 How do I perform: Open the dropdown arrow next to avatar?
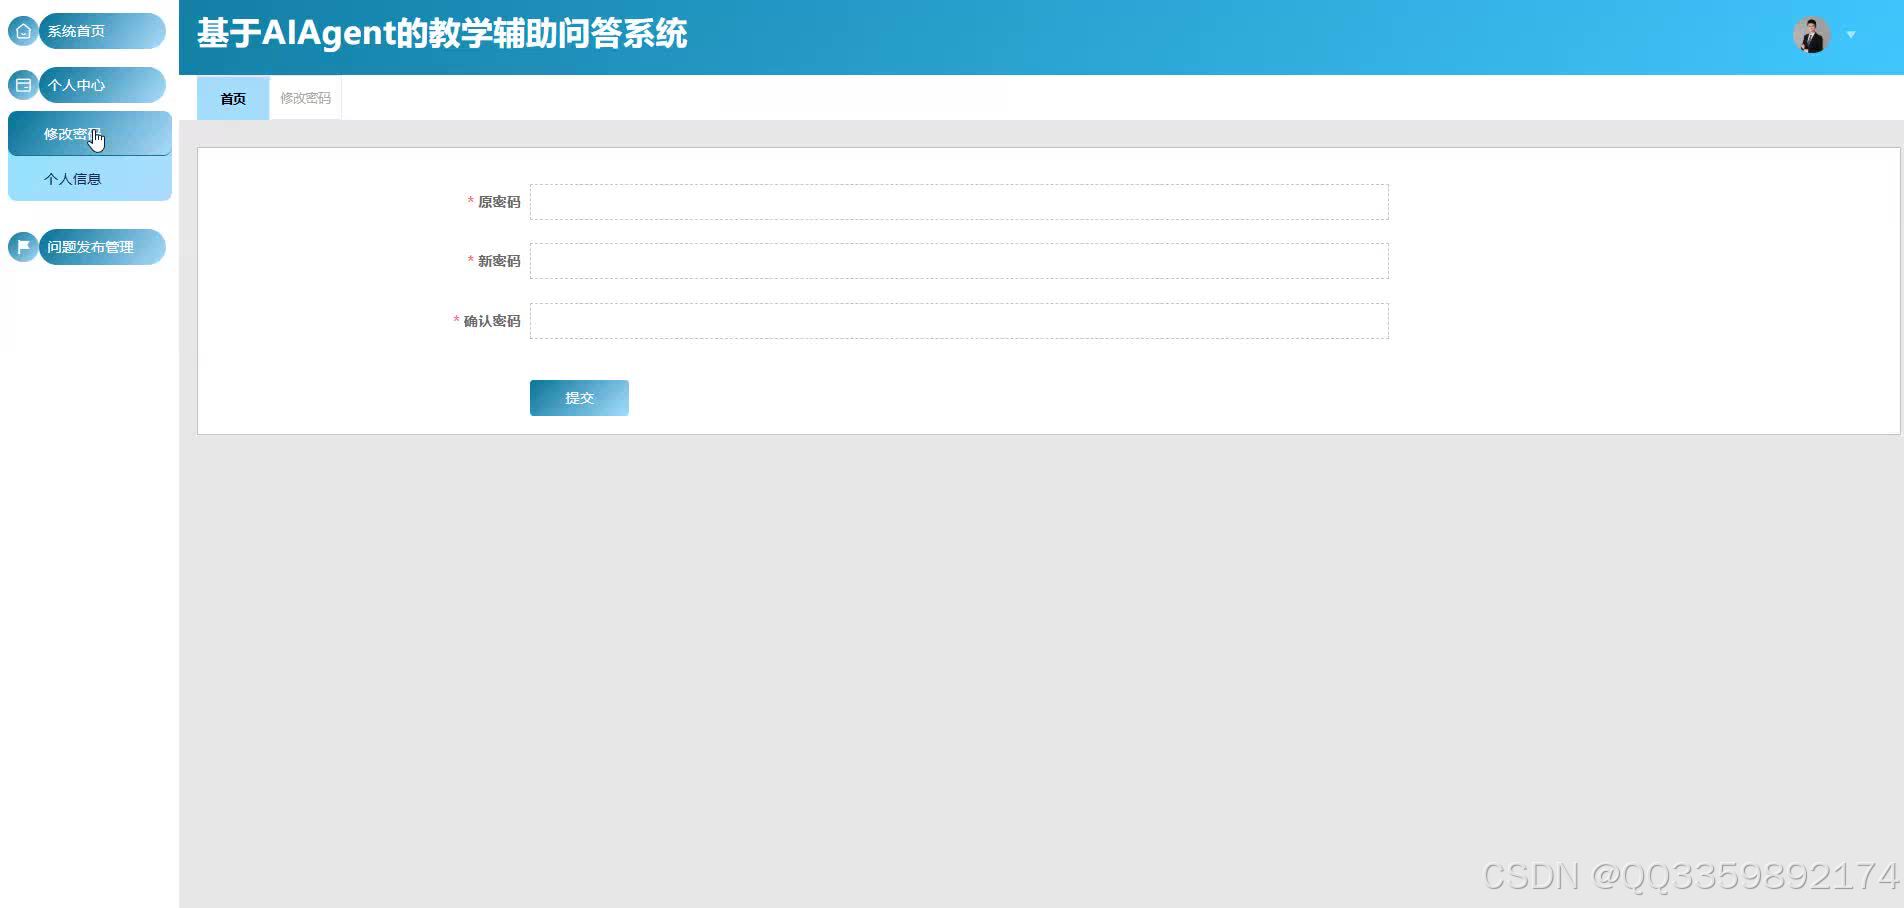(1851, 35)
